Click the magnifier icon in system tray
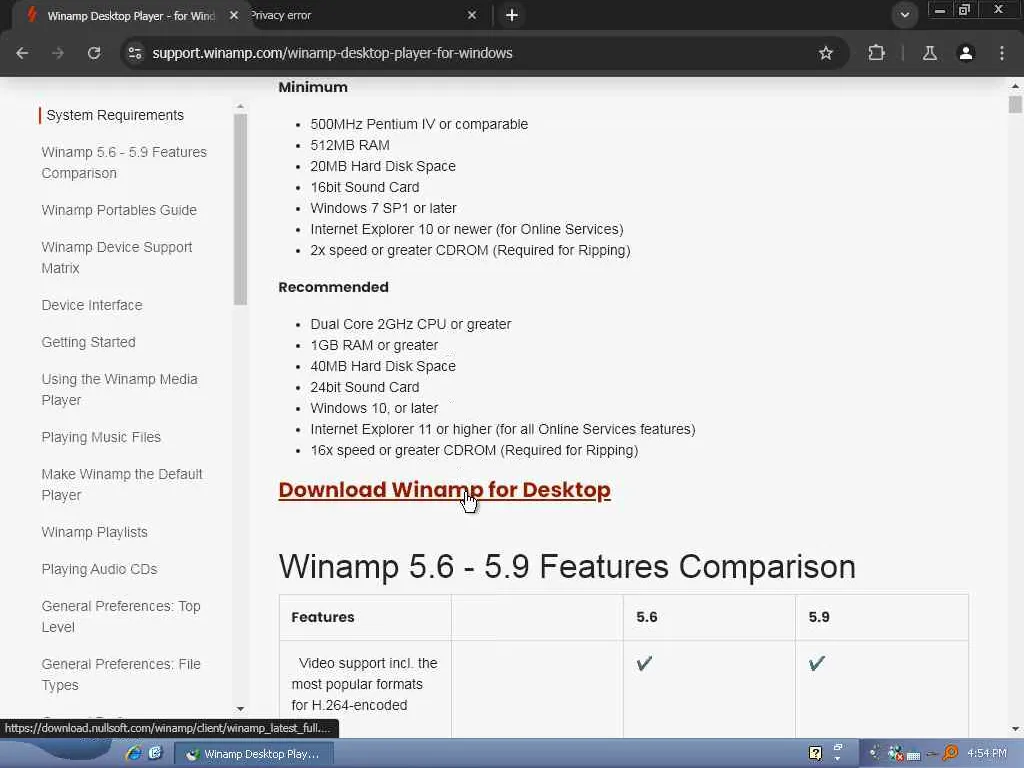The width and height of the screenshot is (1024, 768). click(x=950, y=754)
